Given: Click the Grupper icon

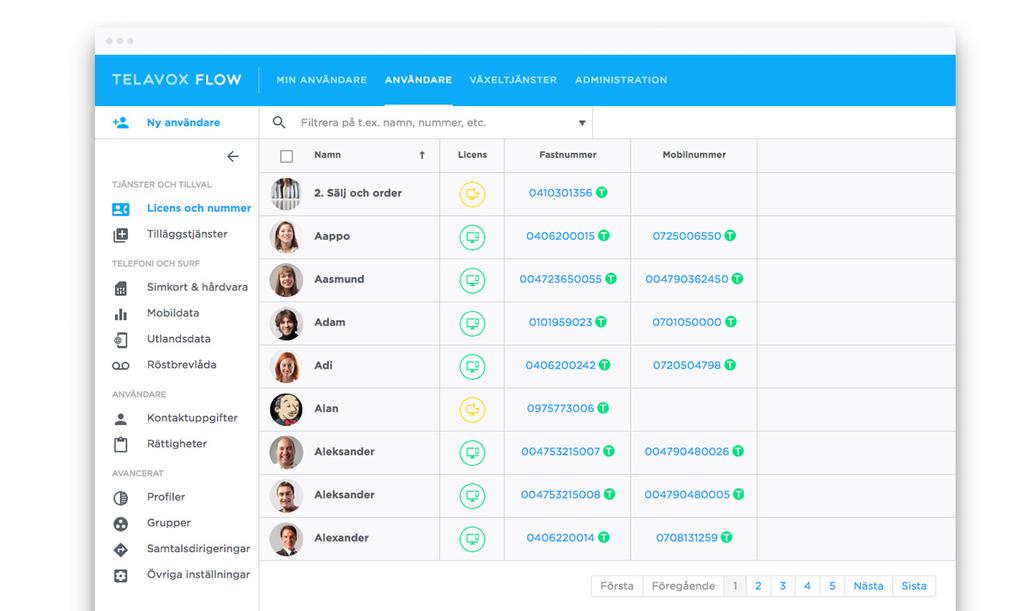Looking at the screenshot, I should coord(121,524).
